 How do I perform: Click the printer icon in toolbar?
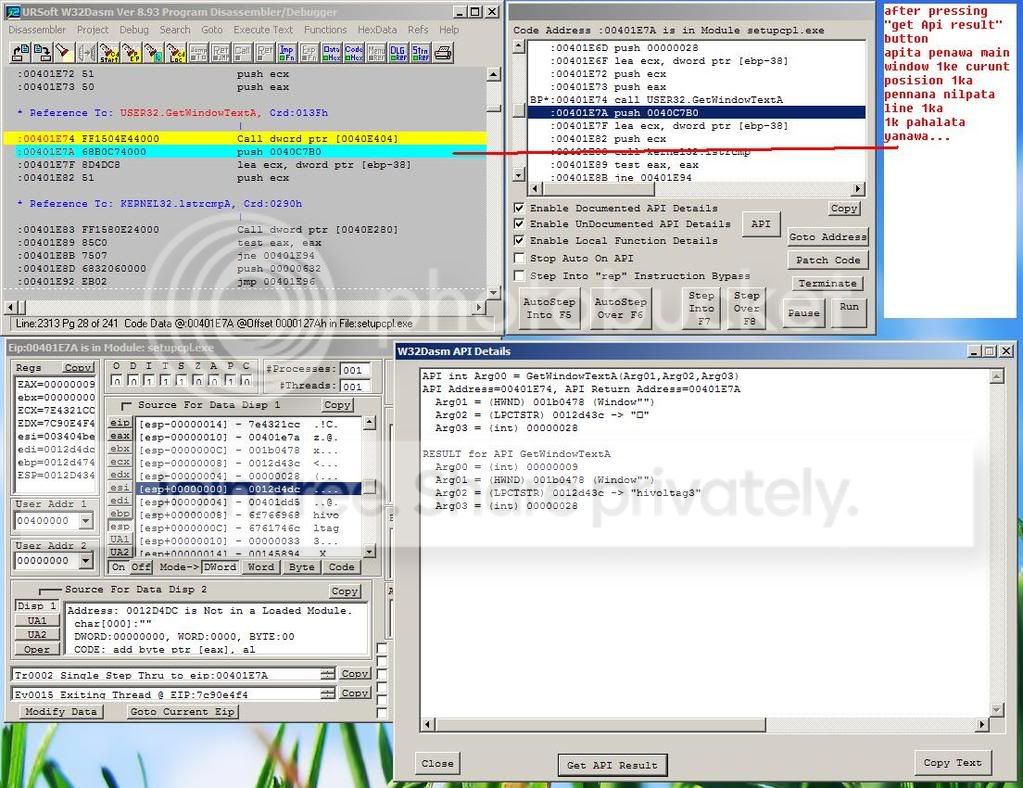[x=443, y=52]
